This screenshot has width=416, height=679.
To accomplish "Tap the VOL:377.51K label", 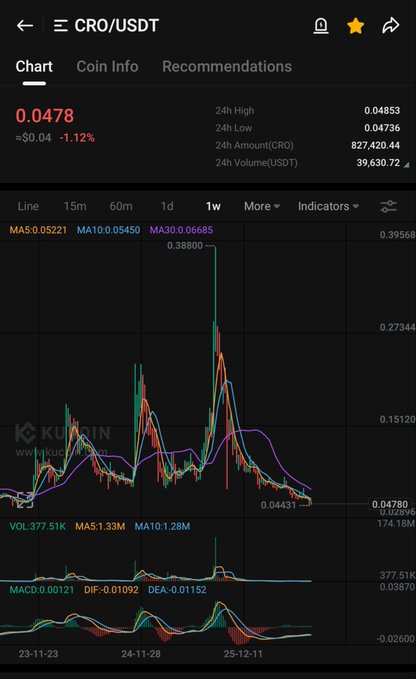I will [38, 526].
